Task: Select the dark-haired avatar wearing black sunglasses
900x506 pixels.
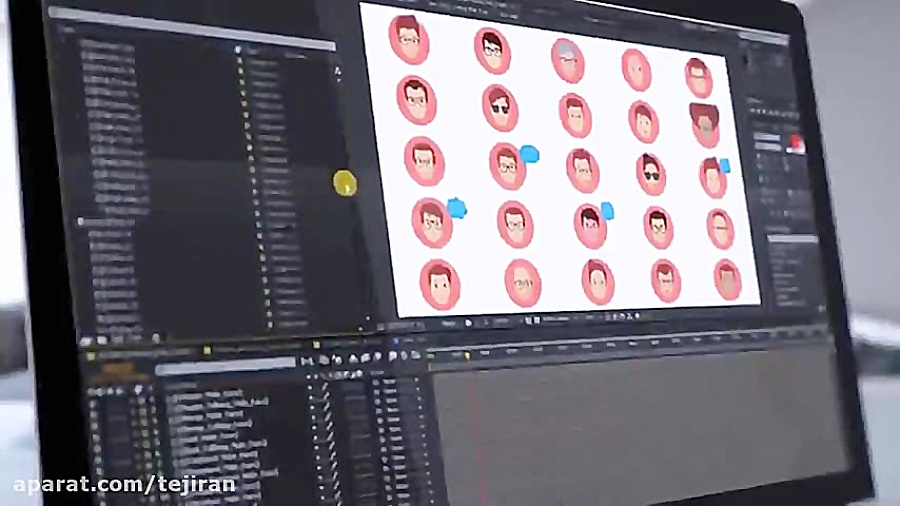Action: click(650, 174)
